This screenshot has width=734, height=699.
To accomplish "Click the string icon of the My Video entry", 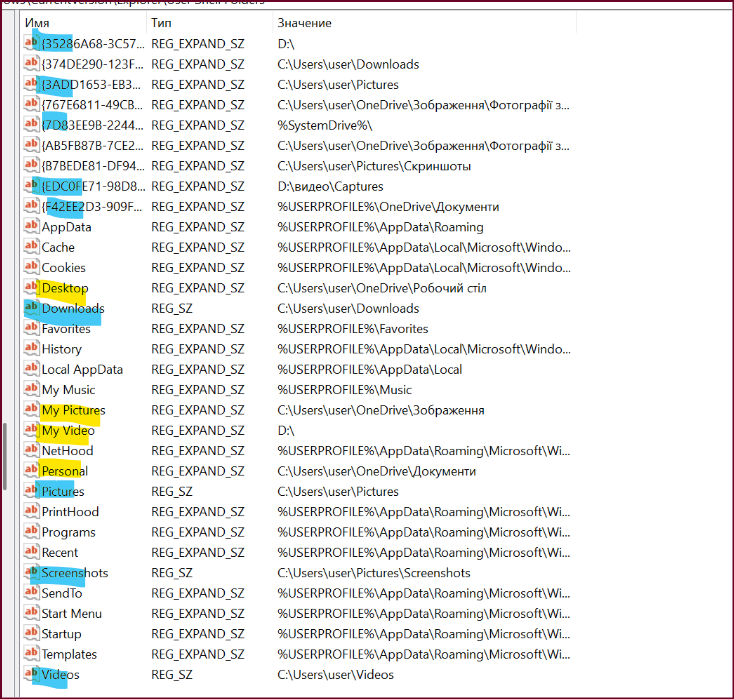I will pos(31,430).
